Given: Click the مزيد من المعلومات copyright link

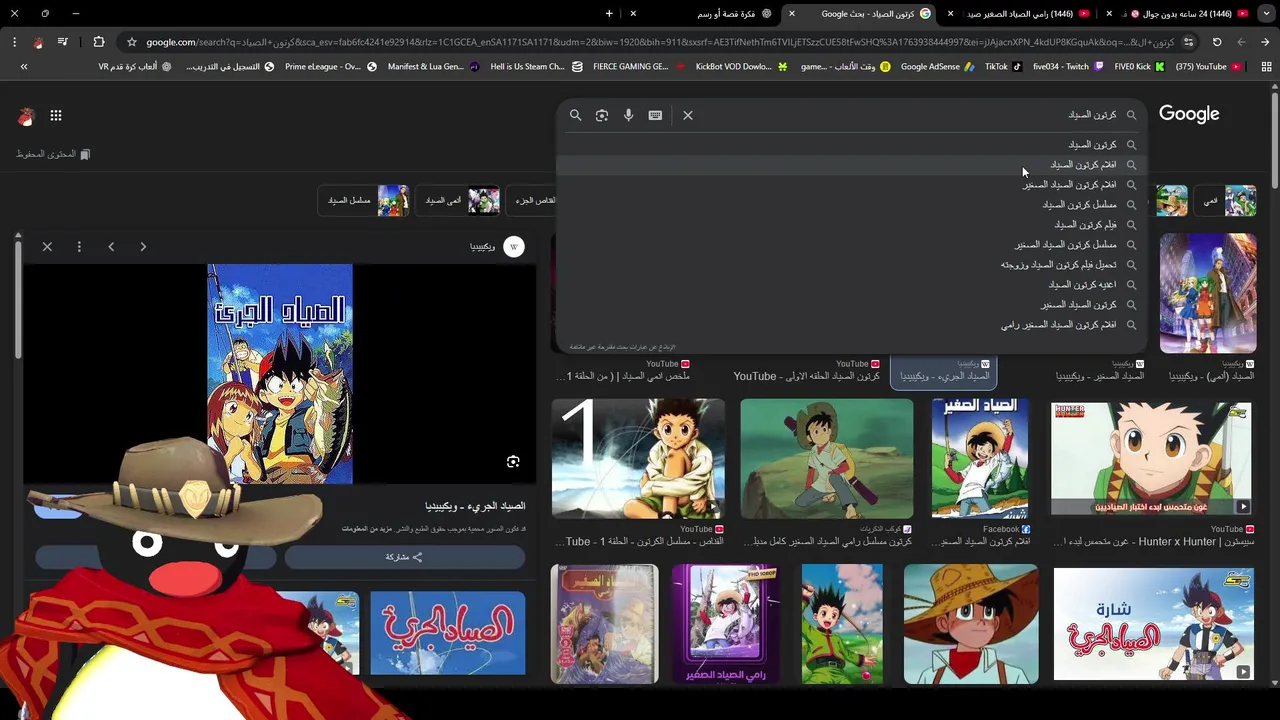Looking at the screenshot, I should [x=367, y=528].
